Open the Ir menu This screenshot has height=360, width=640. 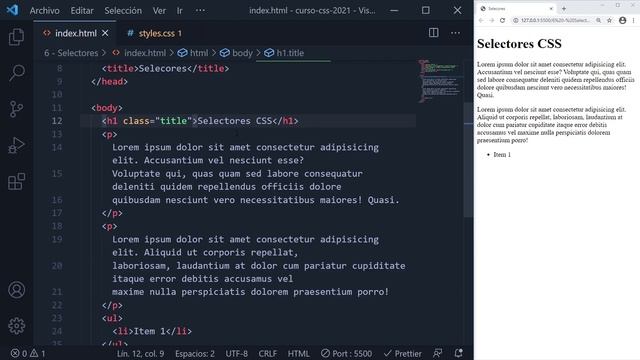pos(180,11)
